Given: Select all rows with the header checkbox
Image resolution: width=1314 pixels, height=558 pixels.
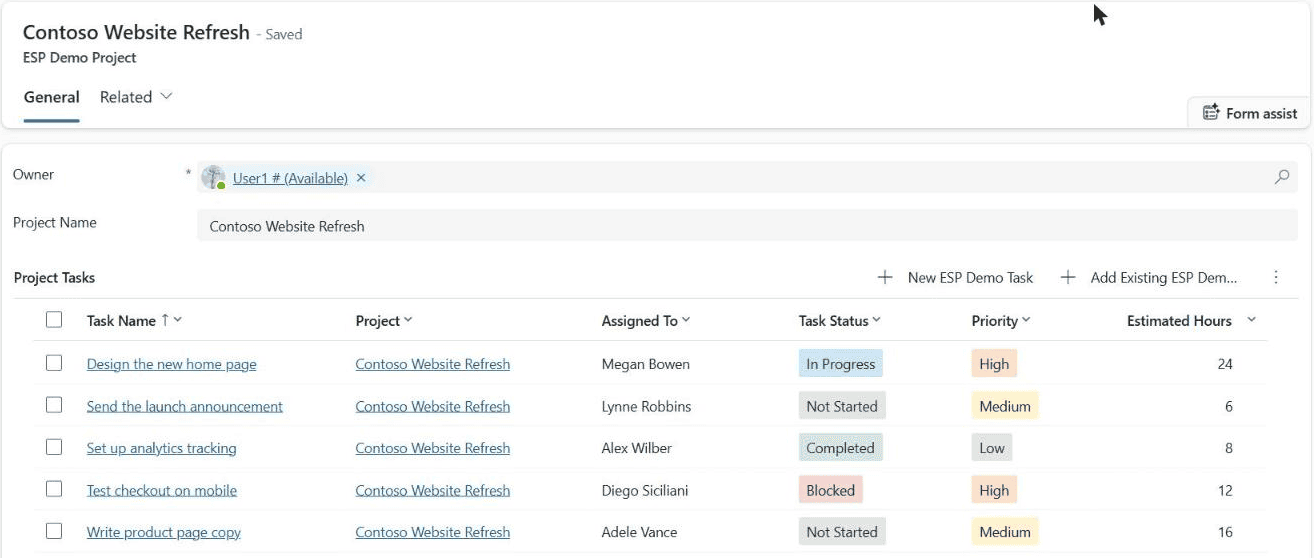Looking at the screenshot, I should click(54, 320).
